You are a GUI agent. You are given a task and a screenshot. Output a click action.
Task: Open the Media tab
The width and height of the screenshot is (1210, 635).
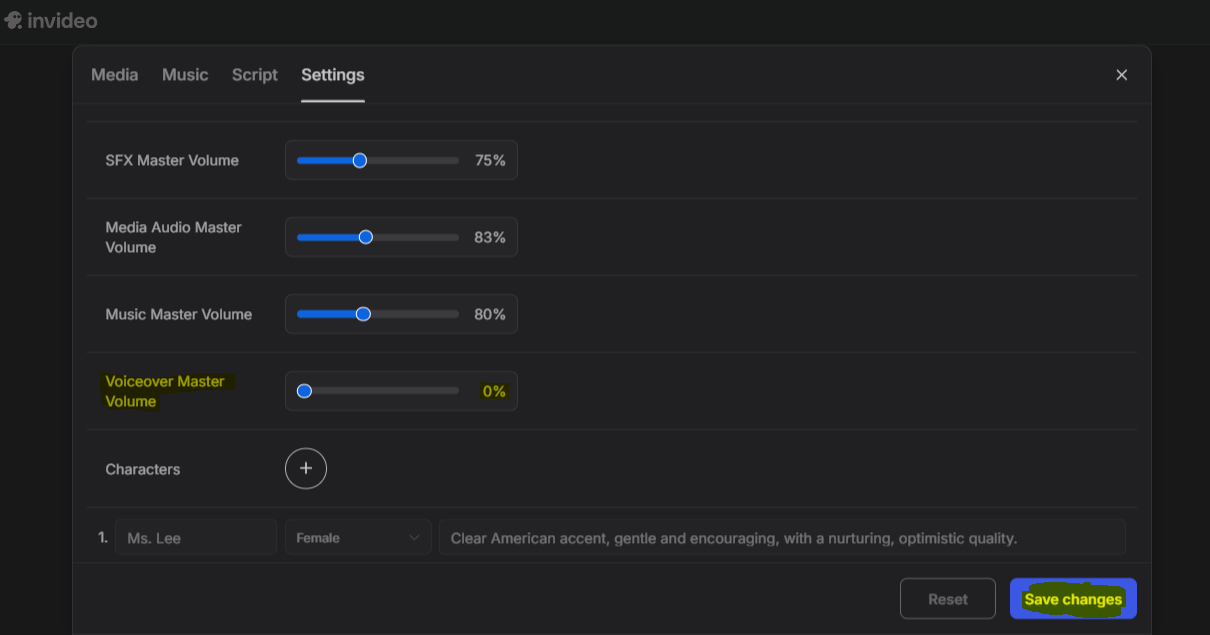(115, 75)
